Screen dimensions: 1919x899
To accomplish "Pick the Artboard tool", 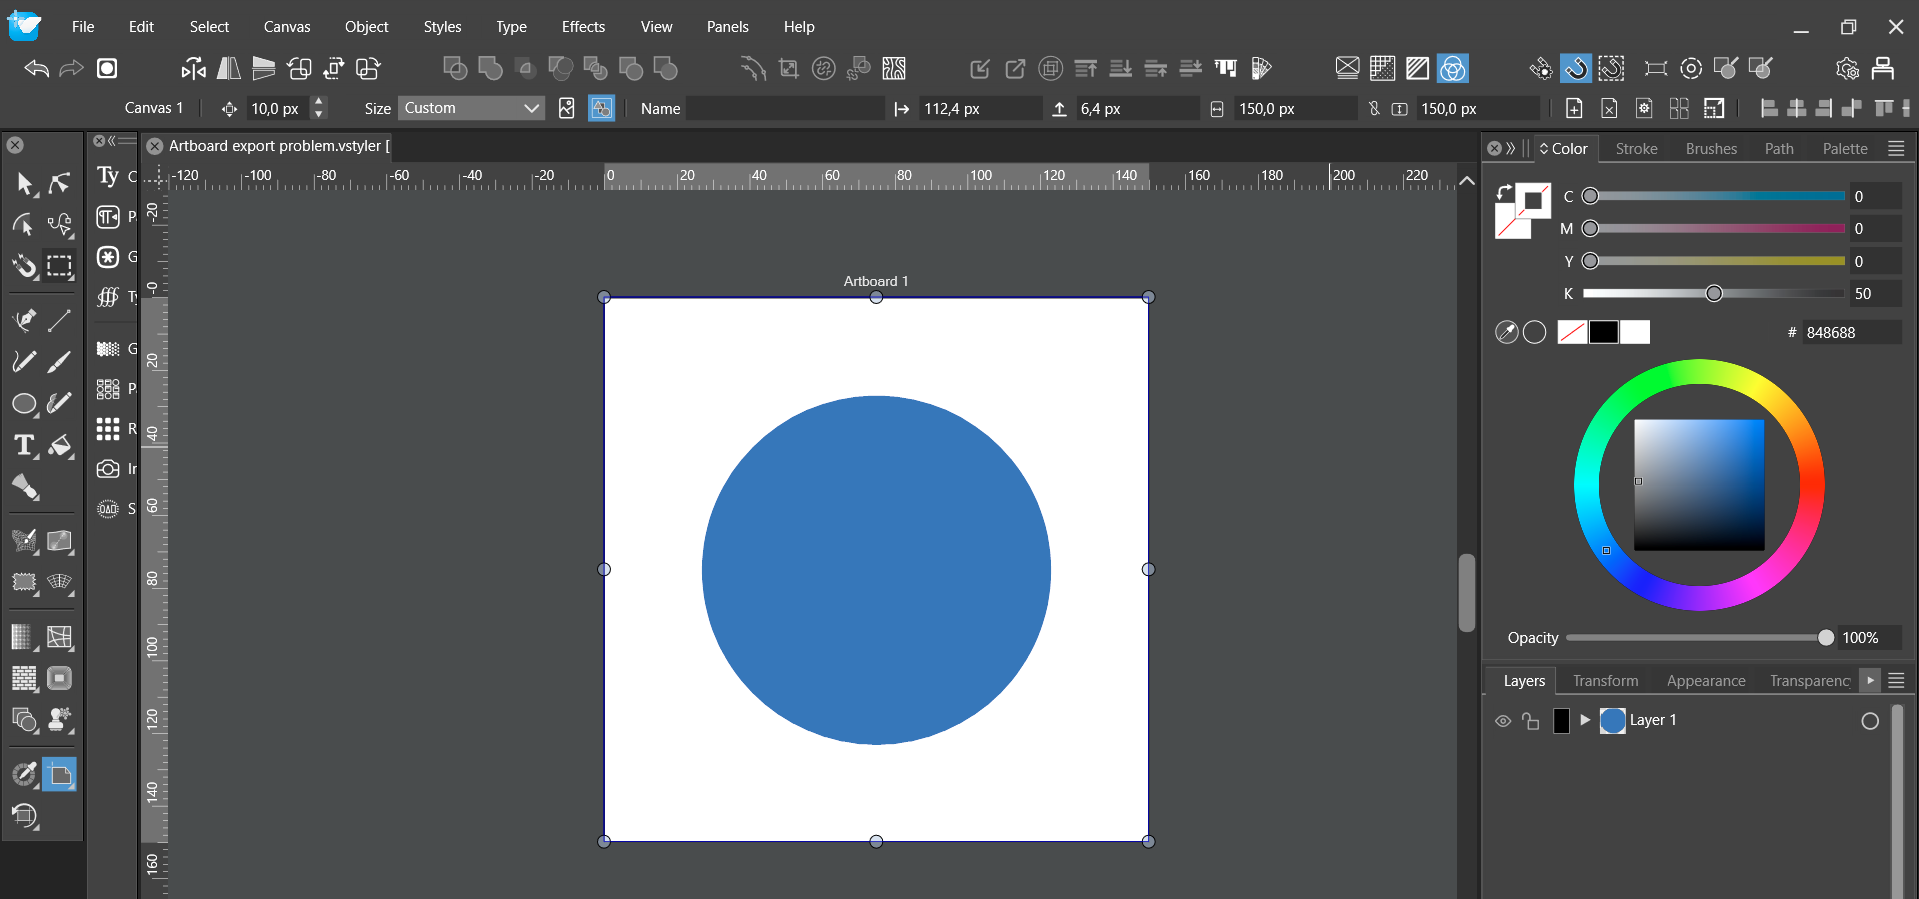I will 60,775.
